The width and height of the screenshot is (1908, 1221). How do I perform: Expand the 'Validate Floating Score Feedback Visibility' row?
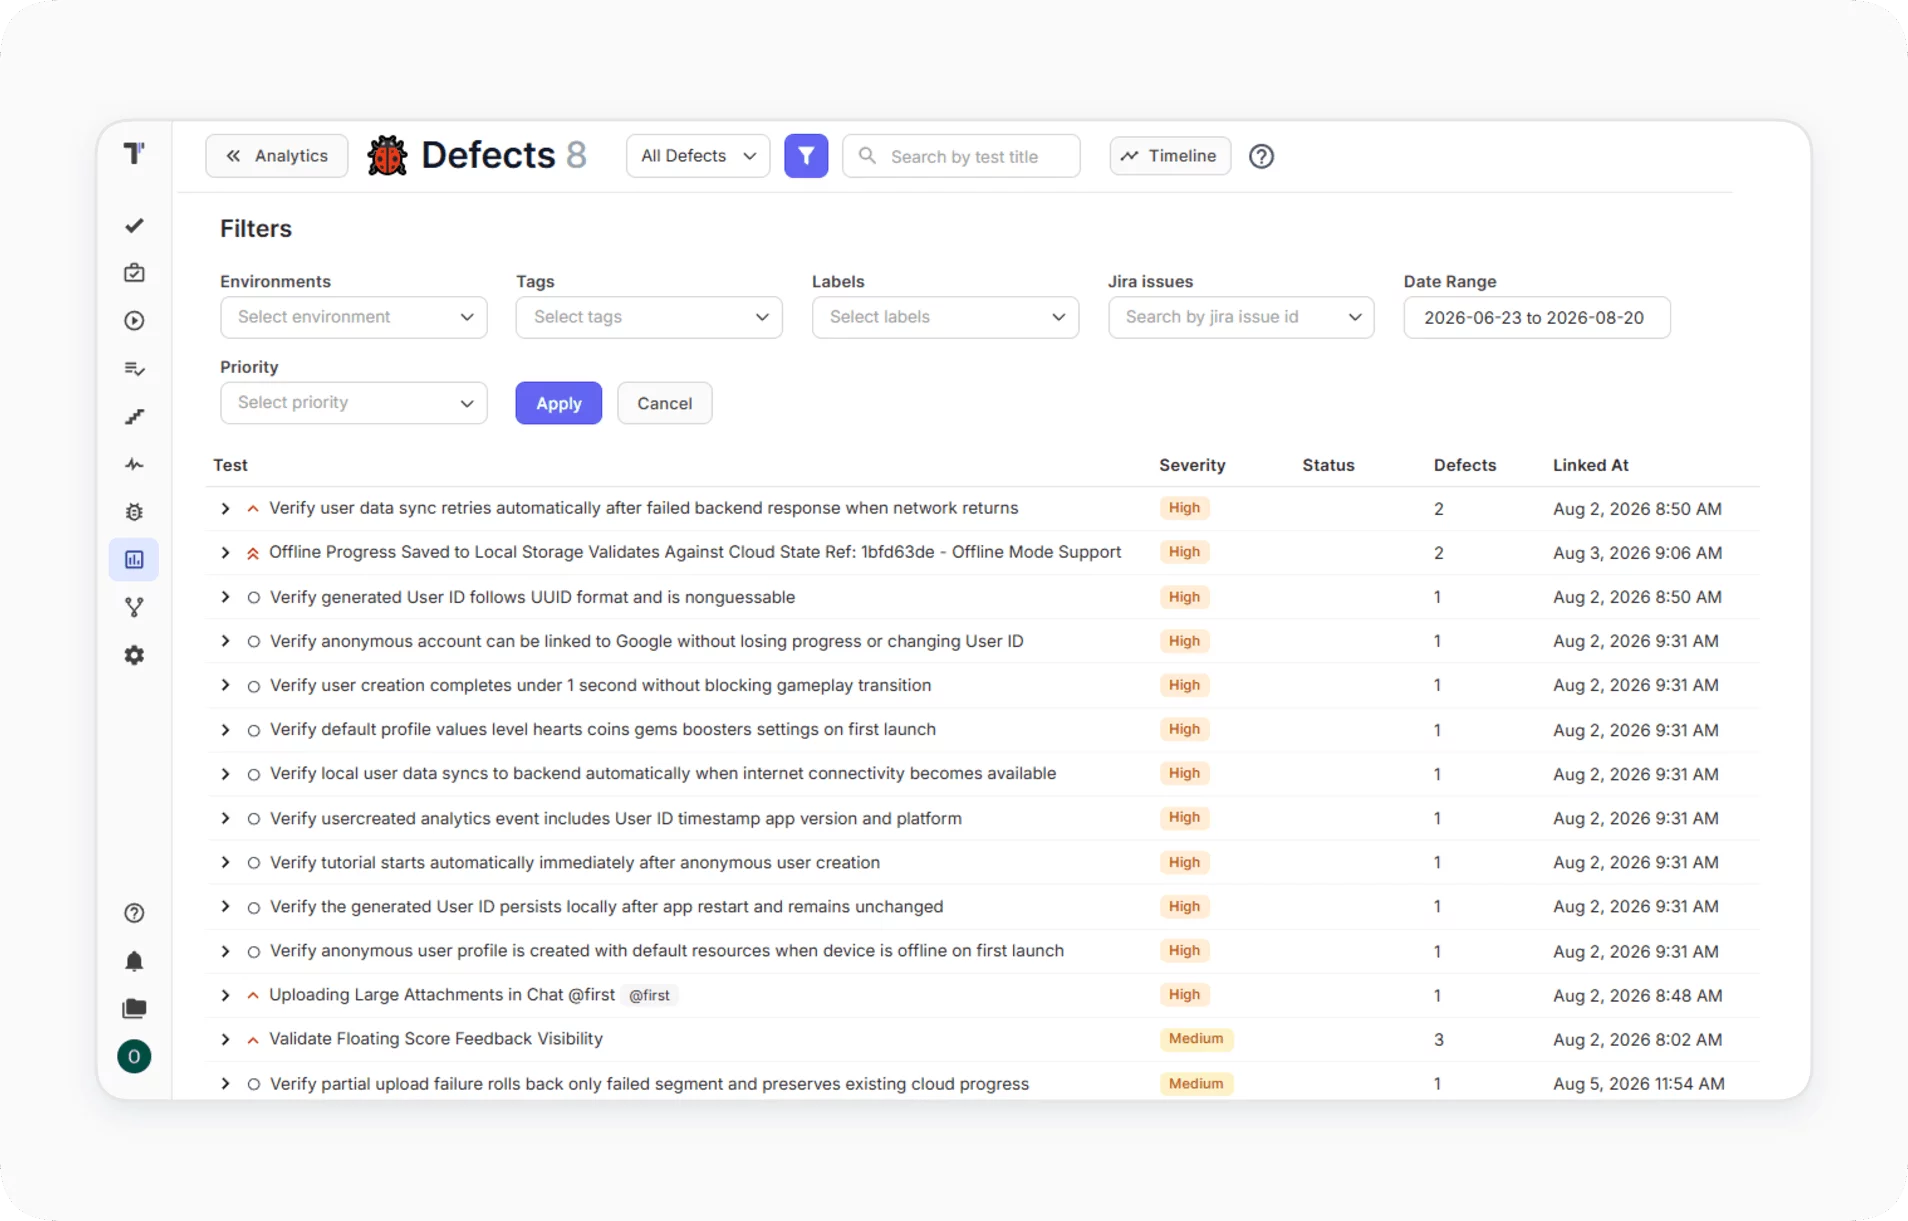tap(225, 1040)
